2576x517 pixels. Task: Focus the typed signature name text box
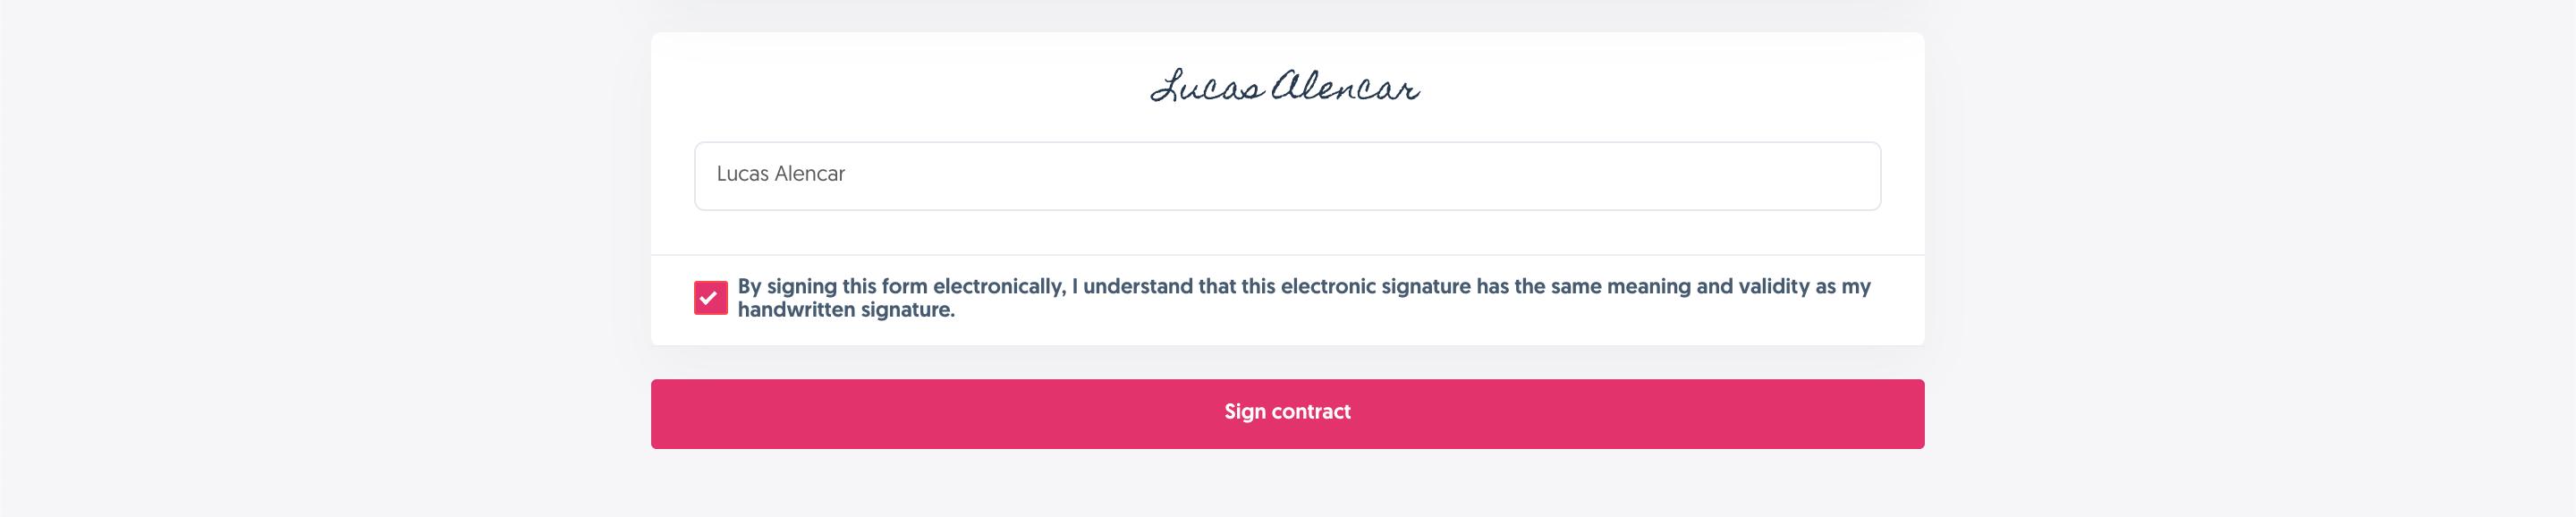point(1287,176)
